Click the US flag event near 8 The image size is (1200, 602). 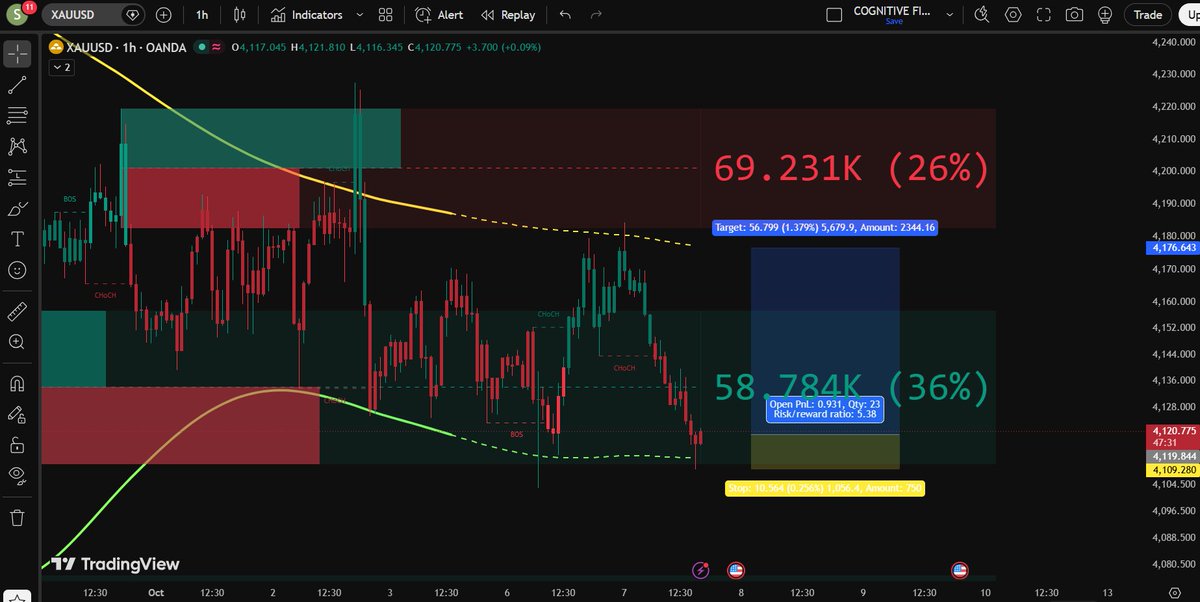point(735,570)
